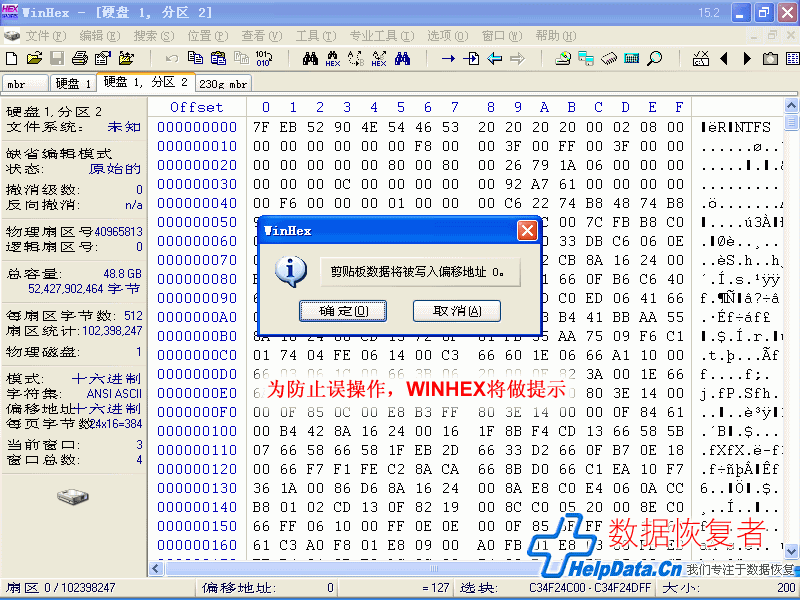The height and width of the screenshot is (600, 800).
Task: Switch to the 硬盘 1 tab
Action: 73,84
